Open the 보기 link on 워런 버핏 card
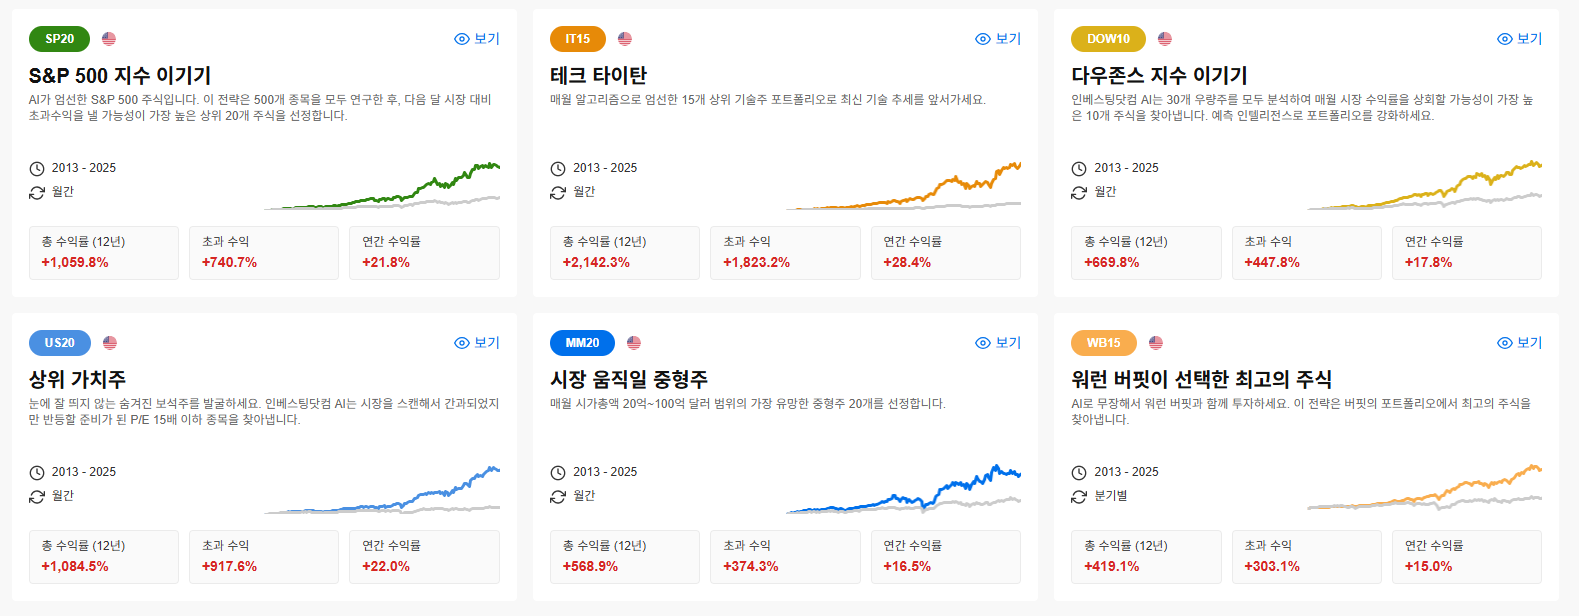Image resolution: width=1579 pixels, height=616 pixels. pos(1520,343)
